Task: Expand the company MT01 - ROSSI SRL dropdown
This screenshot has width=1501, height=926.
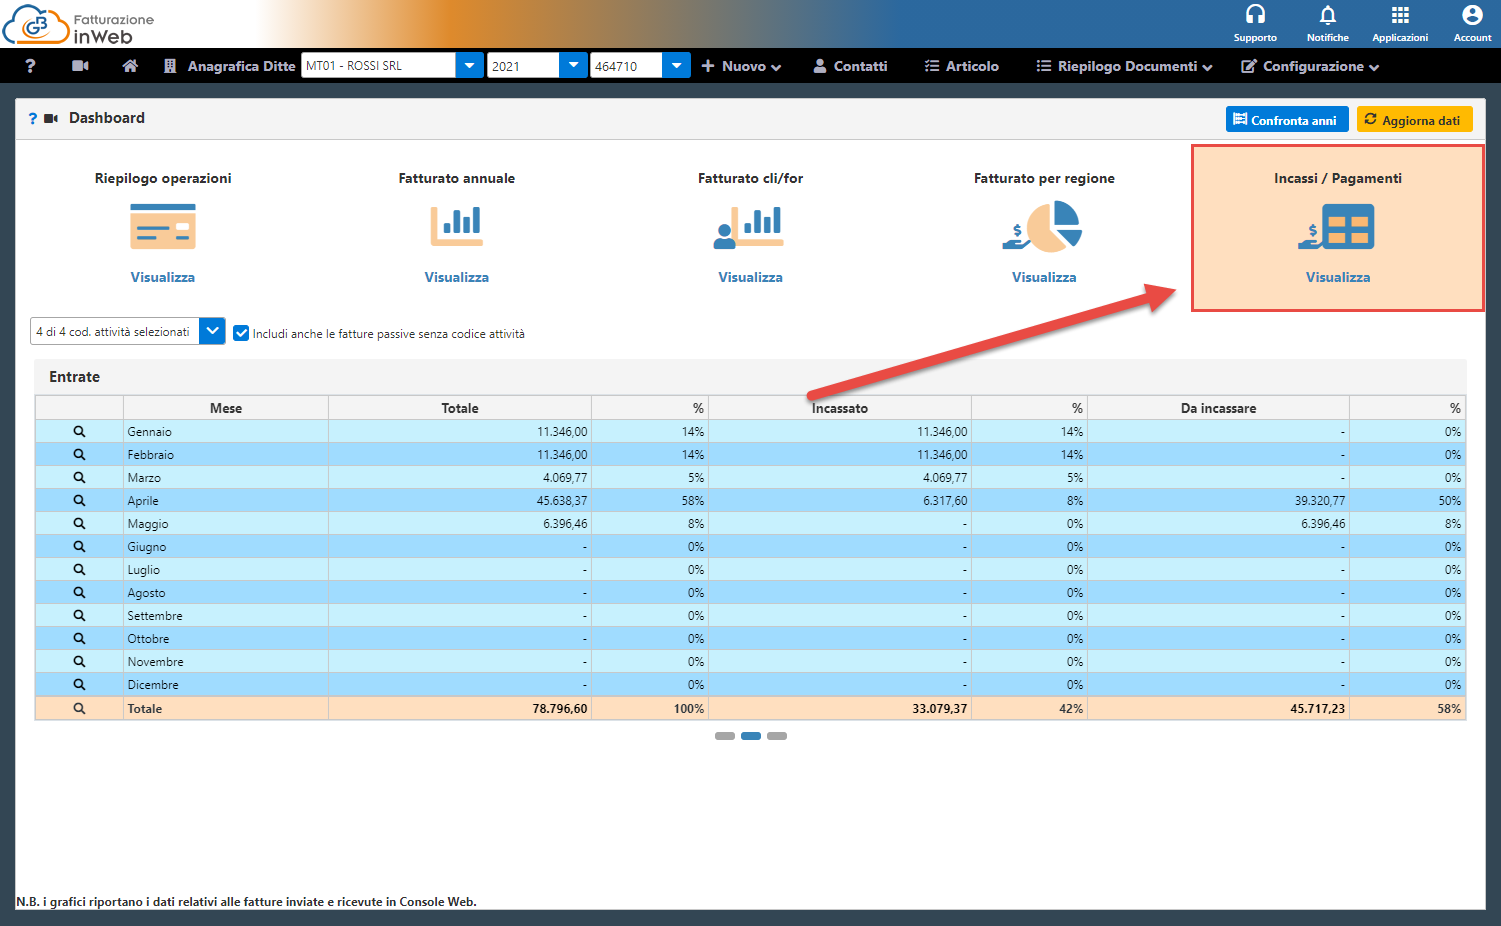Action: pyautogui.click(x=469, y=66)
